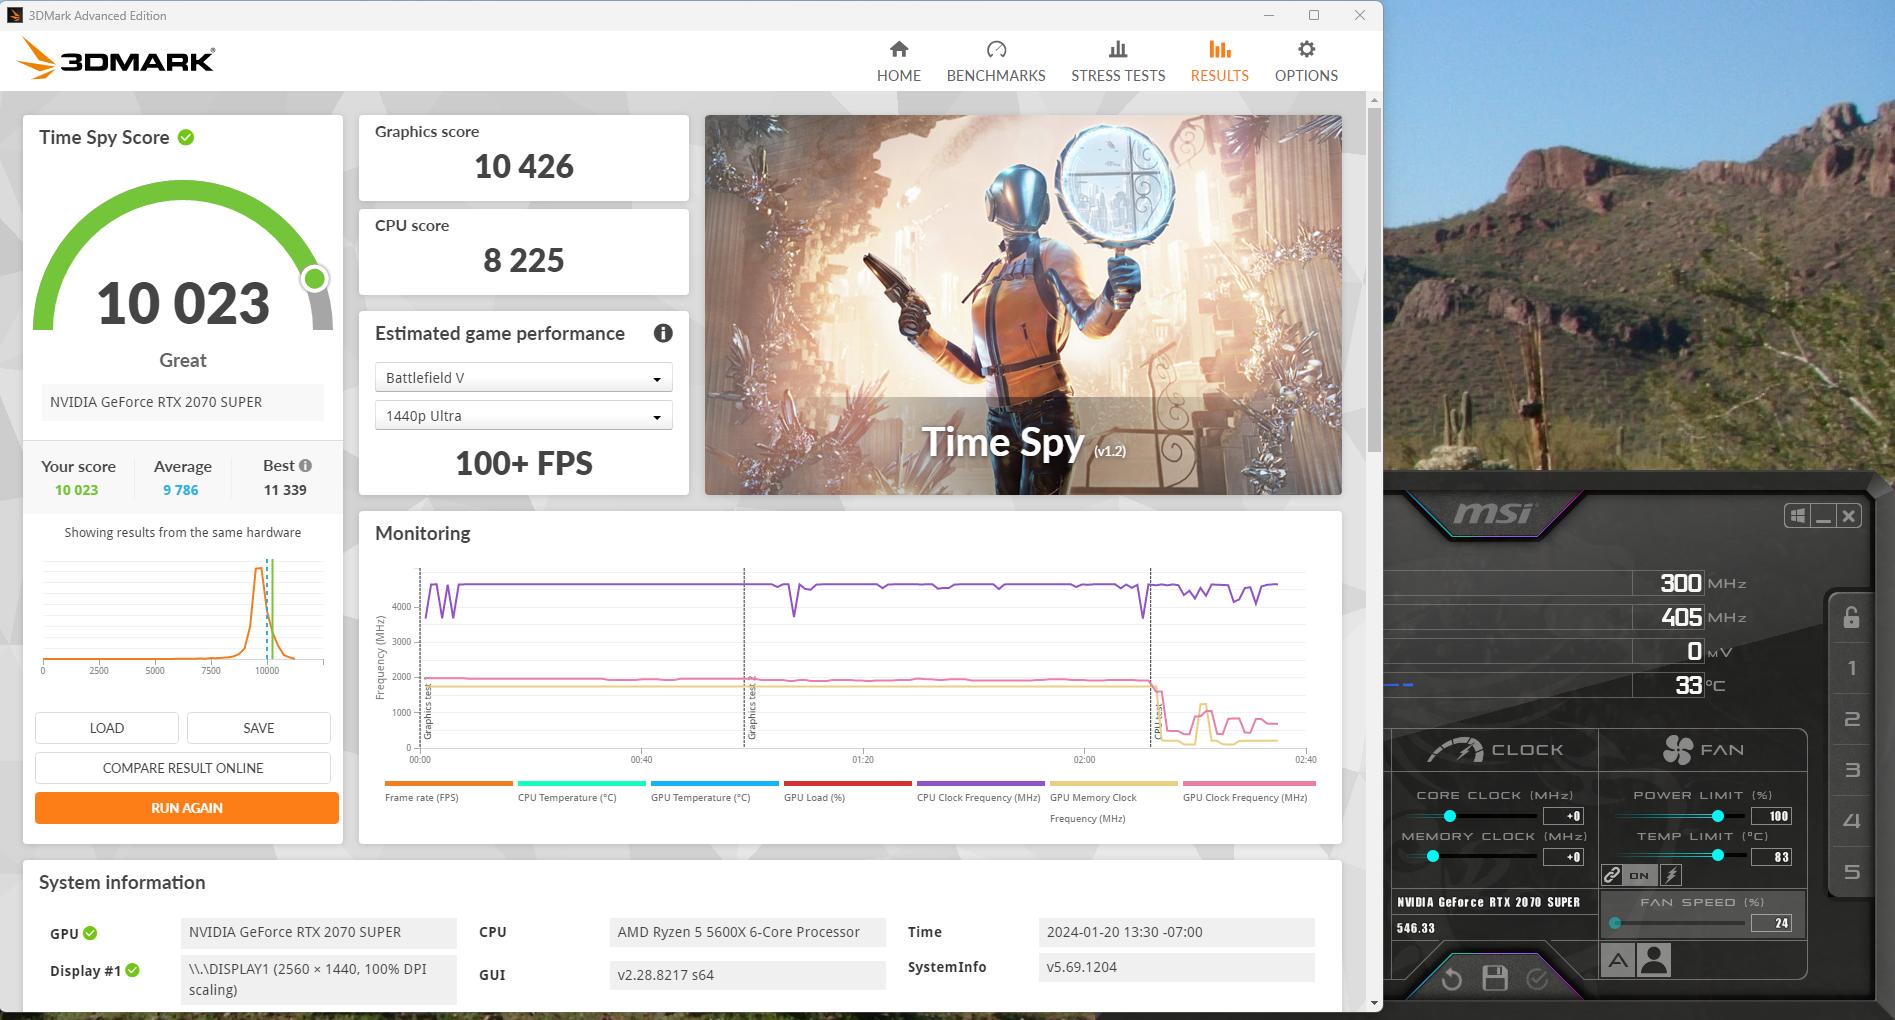
Task: Select profile 5 in MSI Afterburner
Action: pos(1851,872)
